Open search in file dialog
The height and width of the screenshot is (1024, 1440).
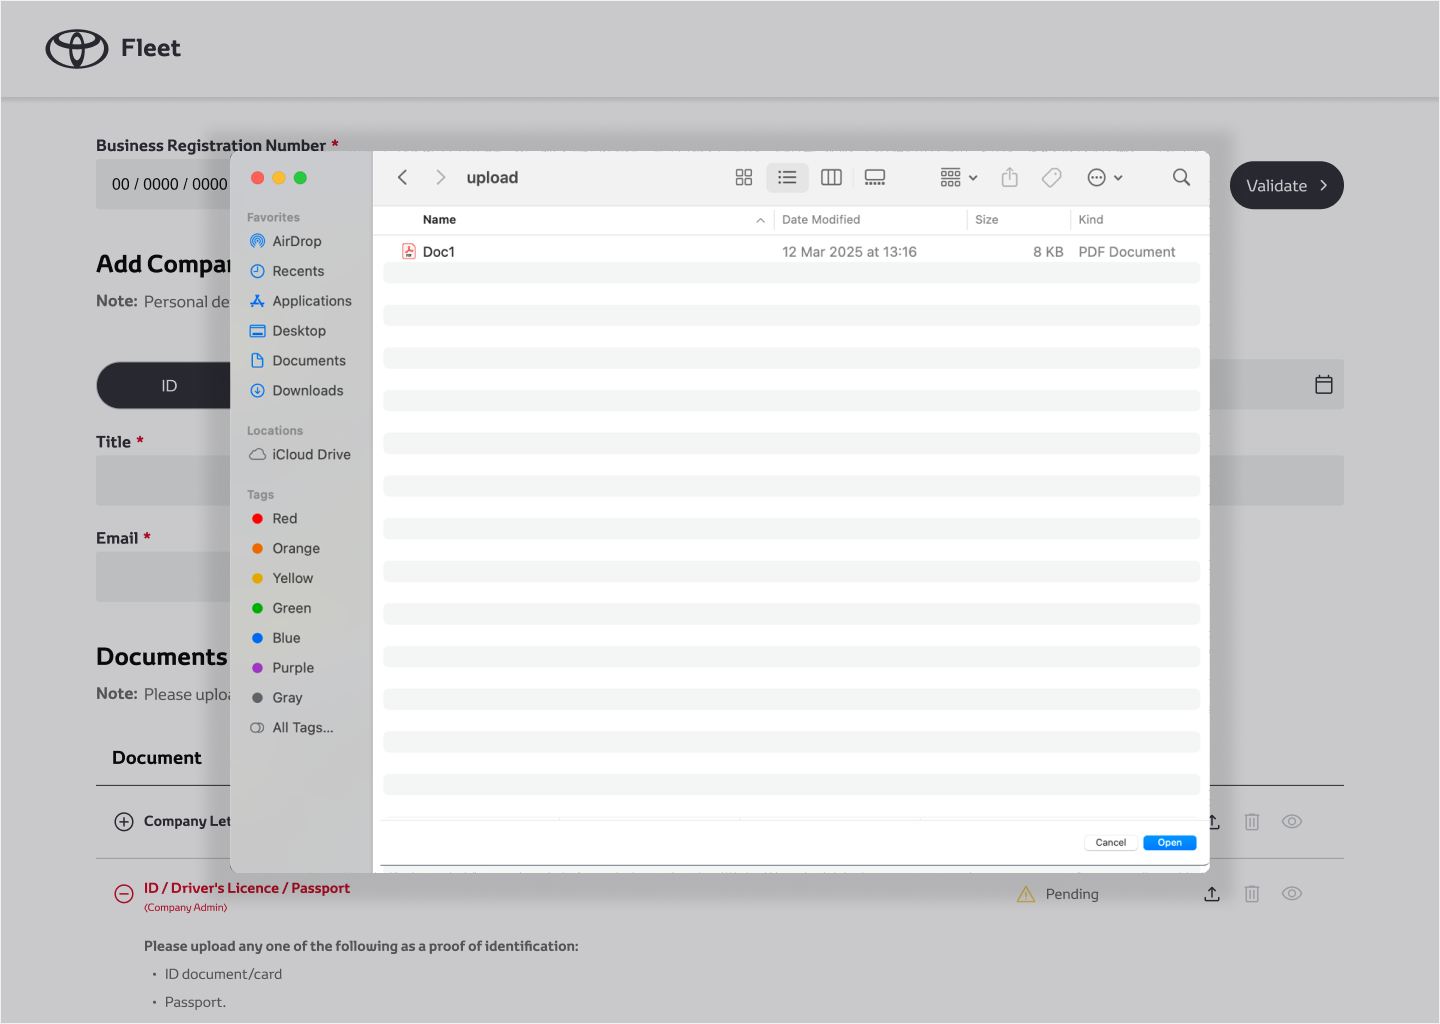point(1181,177)
